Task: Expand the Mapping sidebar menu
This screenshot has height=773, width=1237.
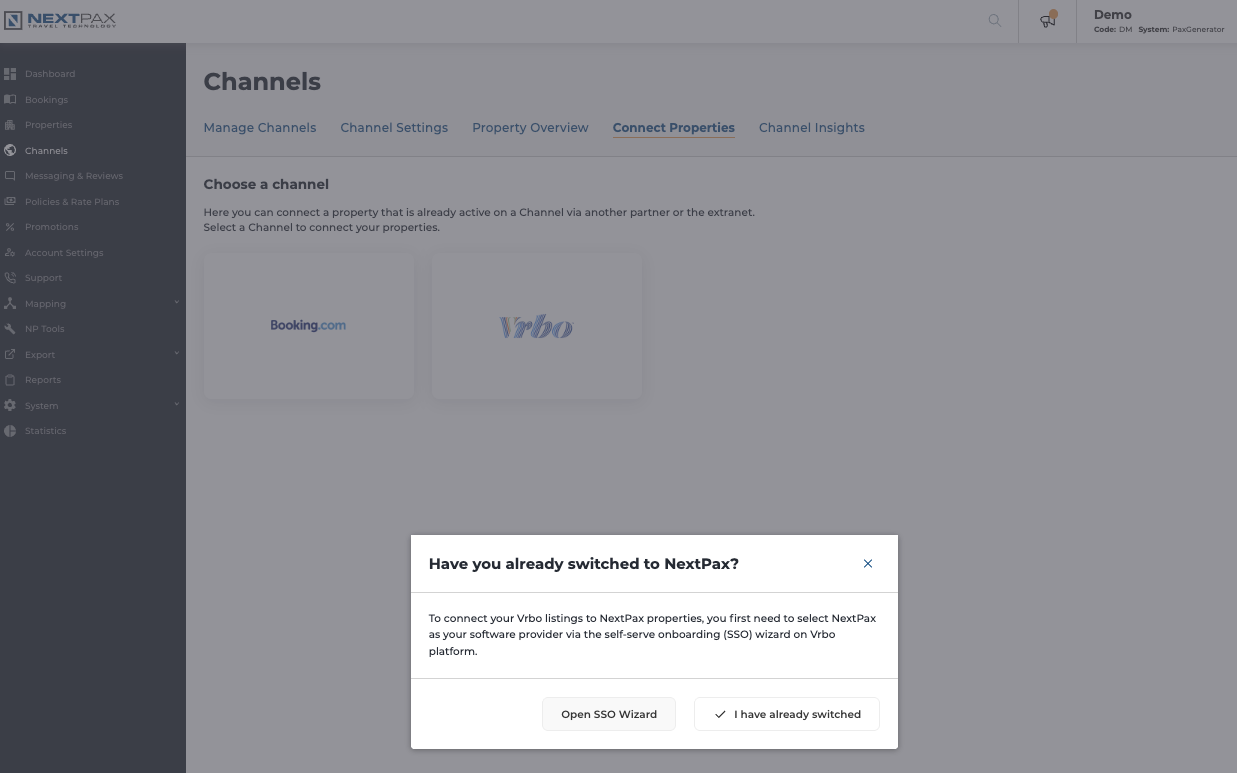Action: [177, 303]
